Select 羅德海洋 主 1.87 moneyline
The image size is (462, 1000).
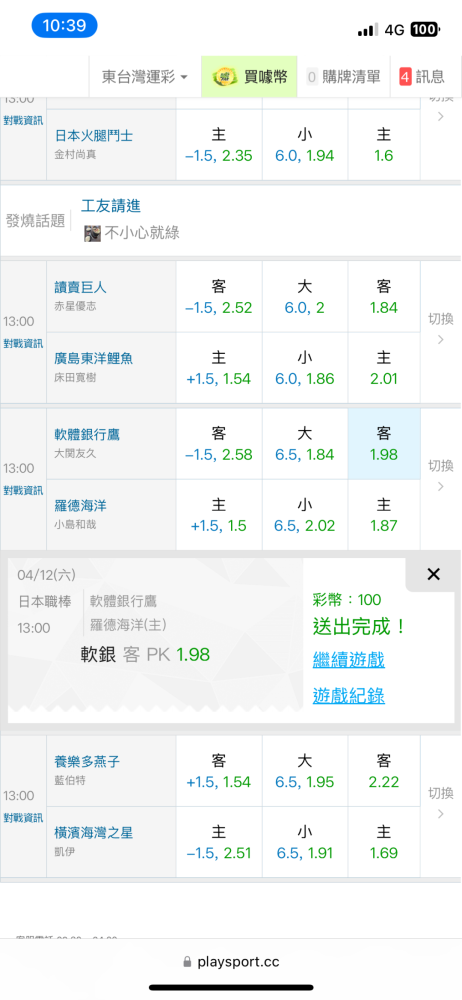click(384, 515)
